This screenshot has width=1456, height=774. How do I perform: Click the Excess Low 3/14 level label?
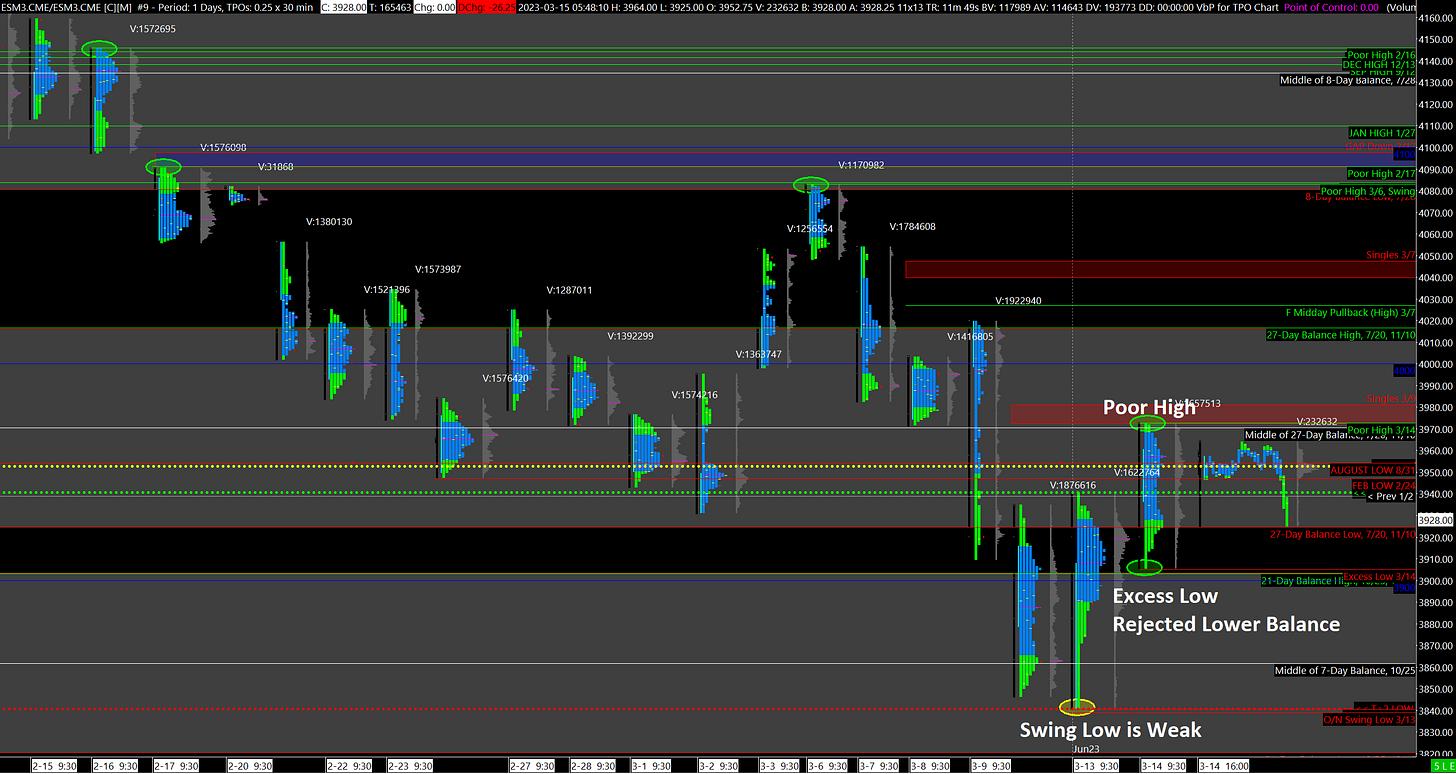pos(1379,577)
